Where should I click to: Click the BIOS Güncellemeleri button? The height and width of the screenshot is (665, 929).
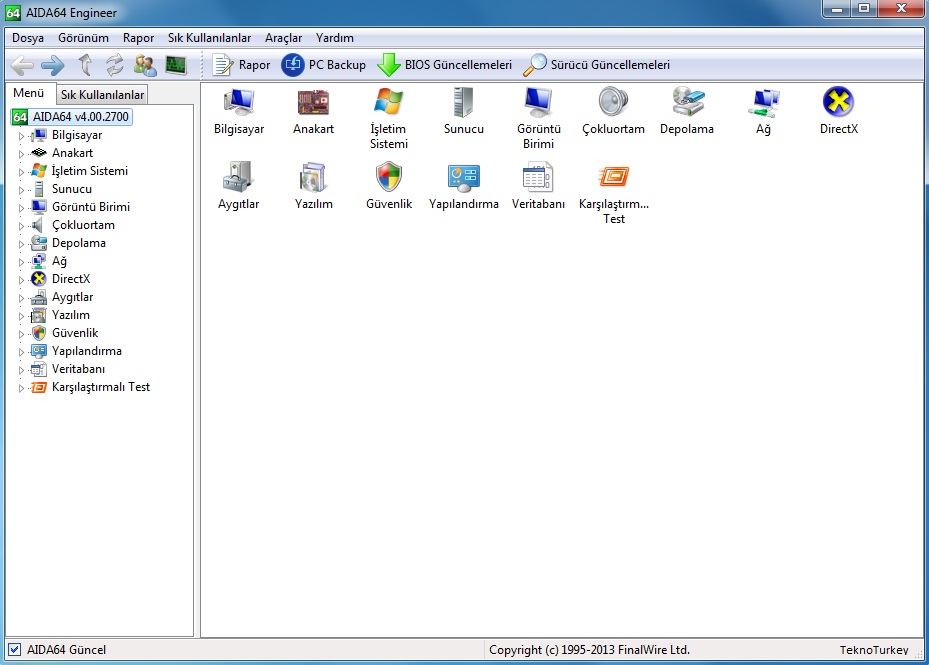pyautogui.click(x=445, y=66)
